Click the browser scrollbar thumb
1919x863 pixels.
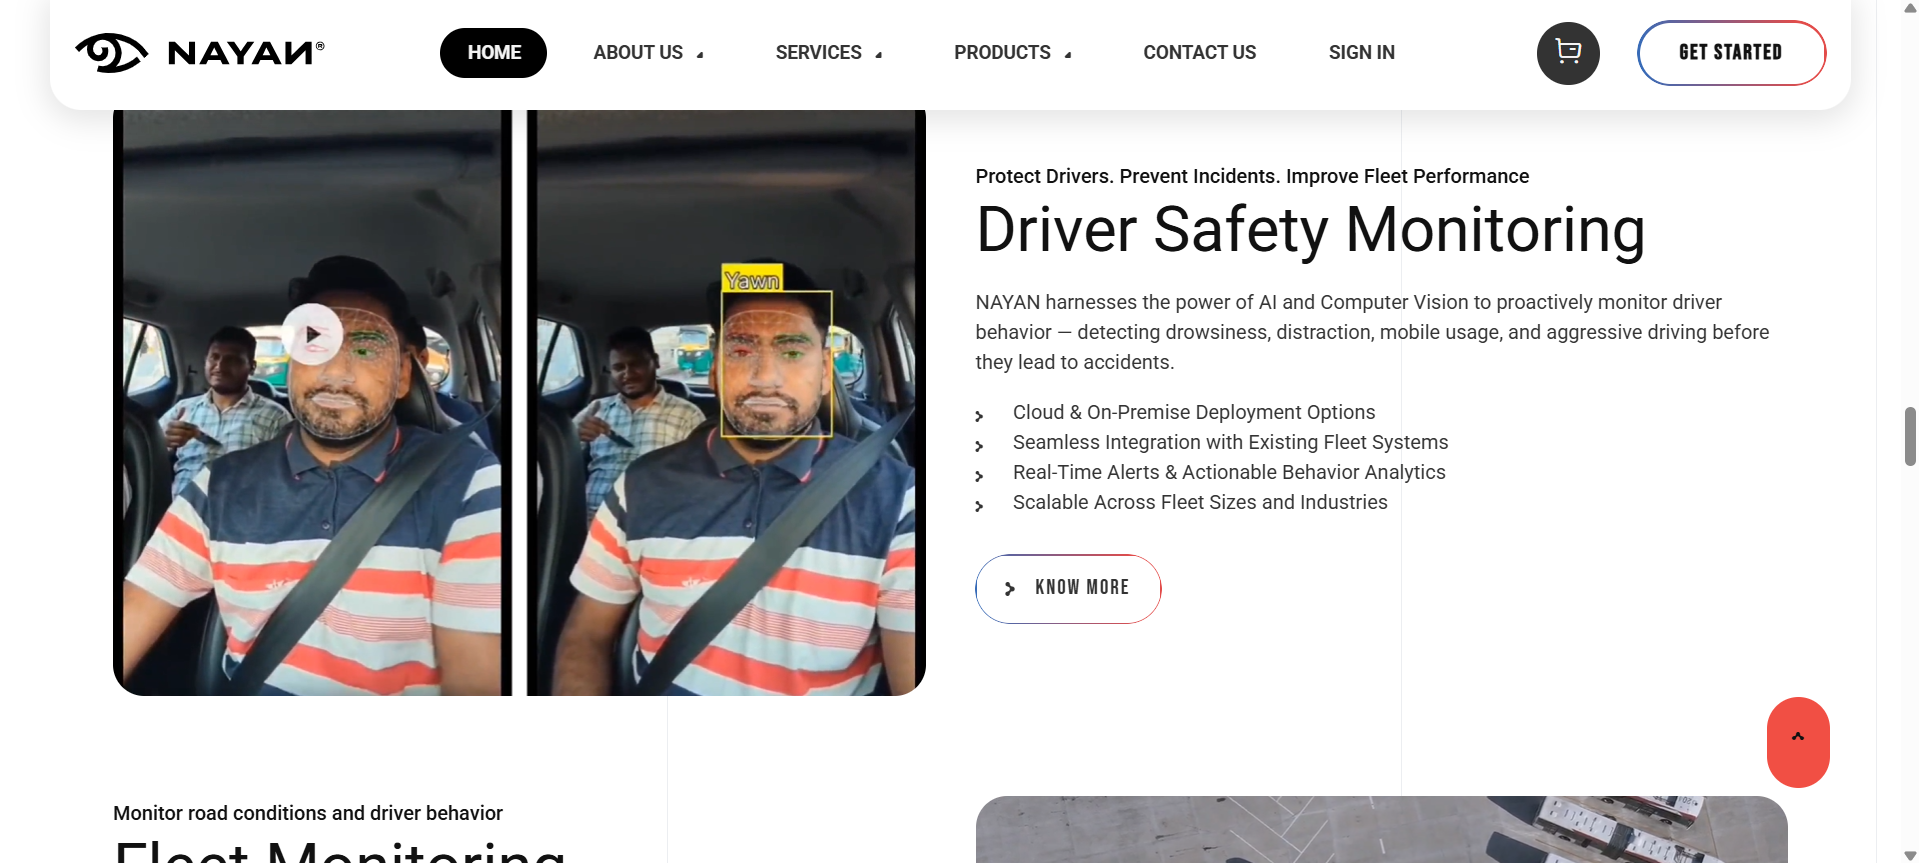[1910, 436]
